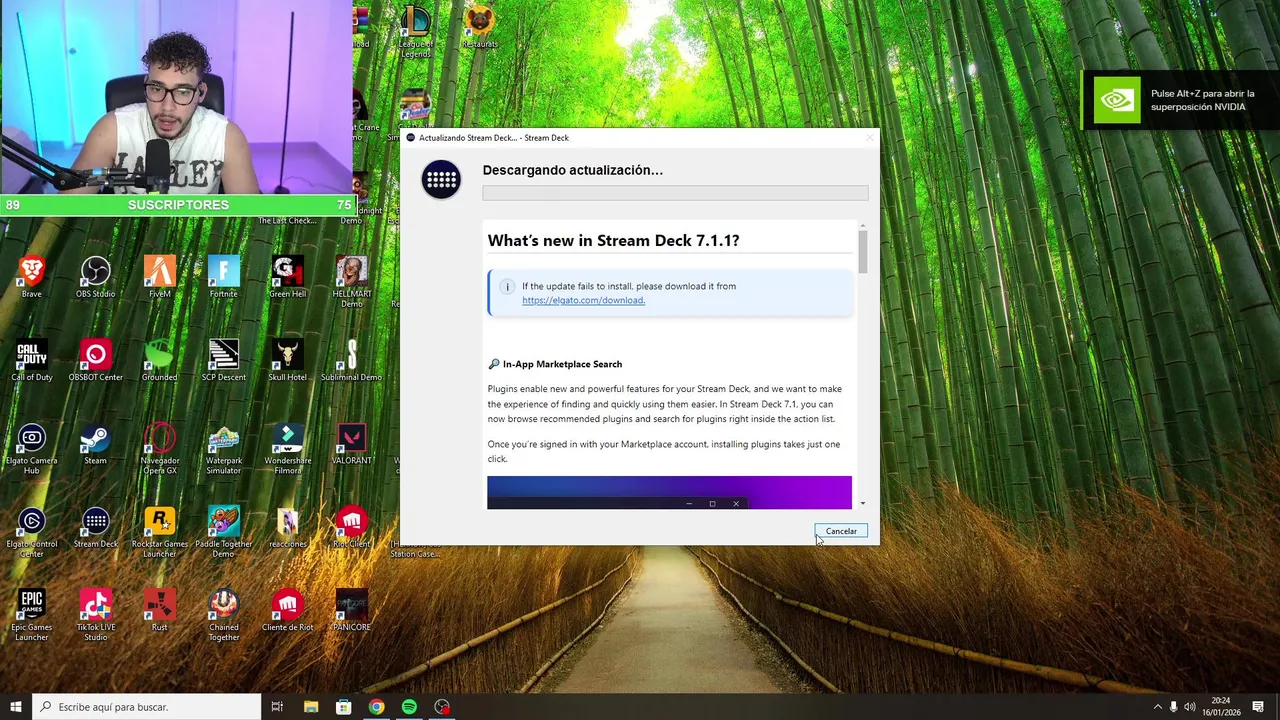Expand hidden system tray icons

coord(1158,707)
